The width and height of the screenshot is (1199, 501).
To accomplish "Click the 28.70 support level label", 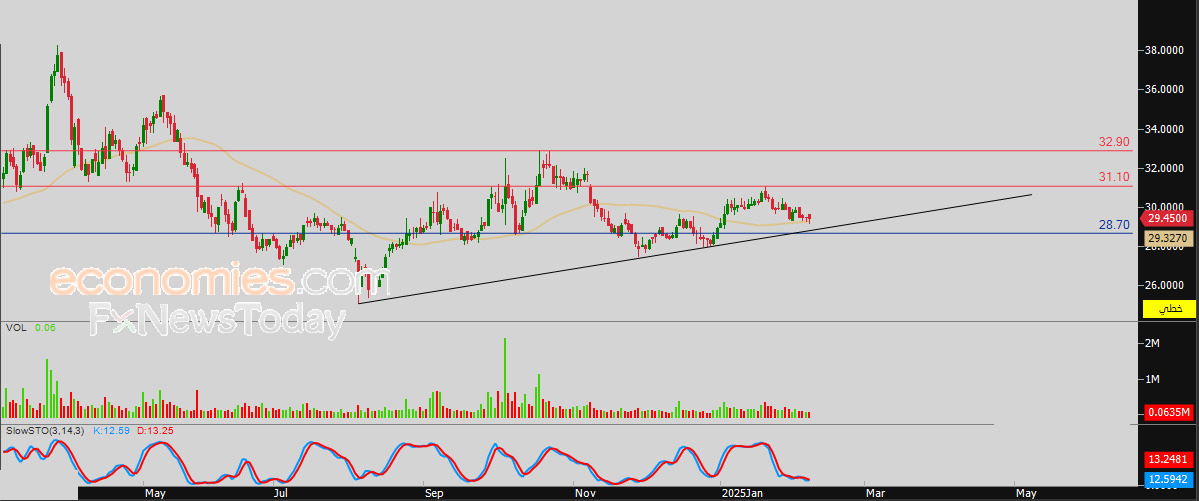I will pyautogui.click(x=1114, y=224).
